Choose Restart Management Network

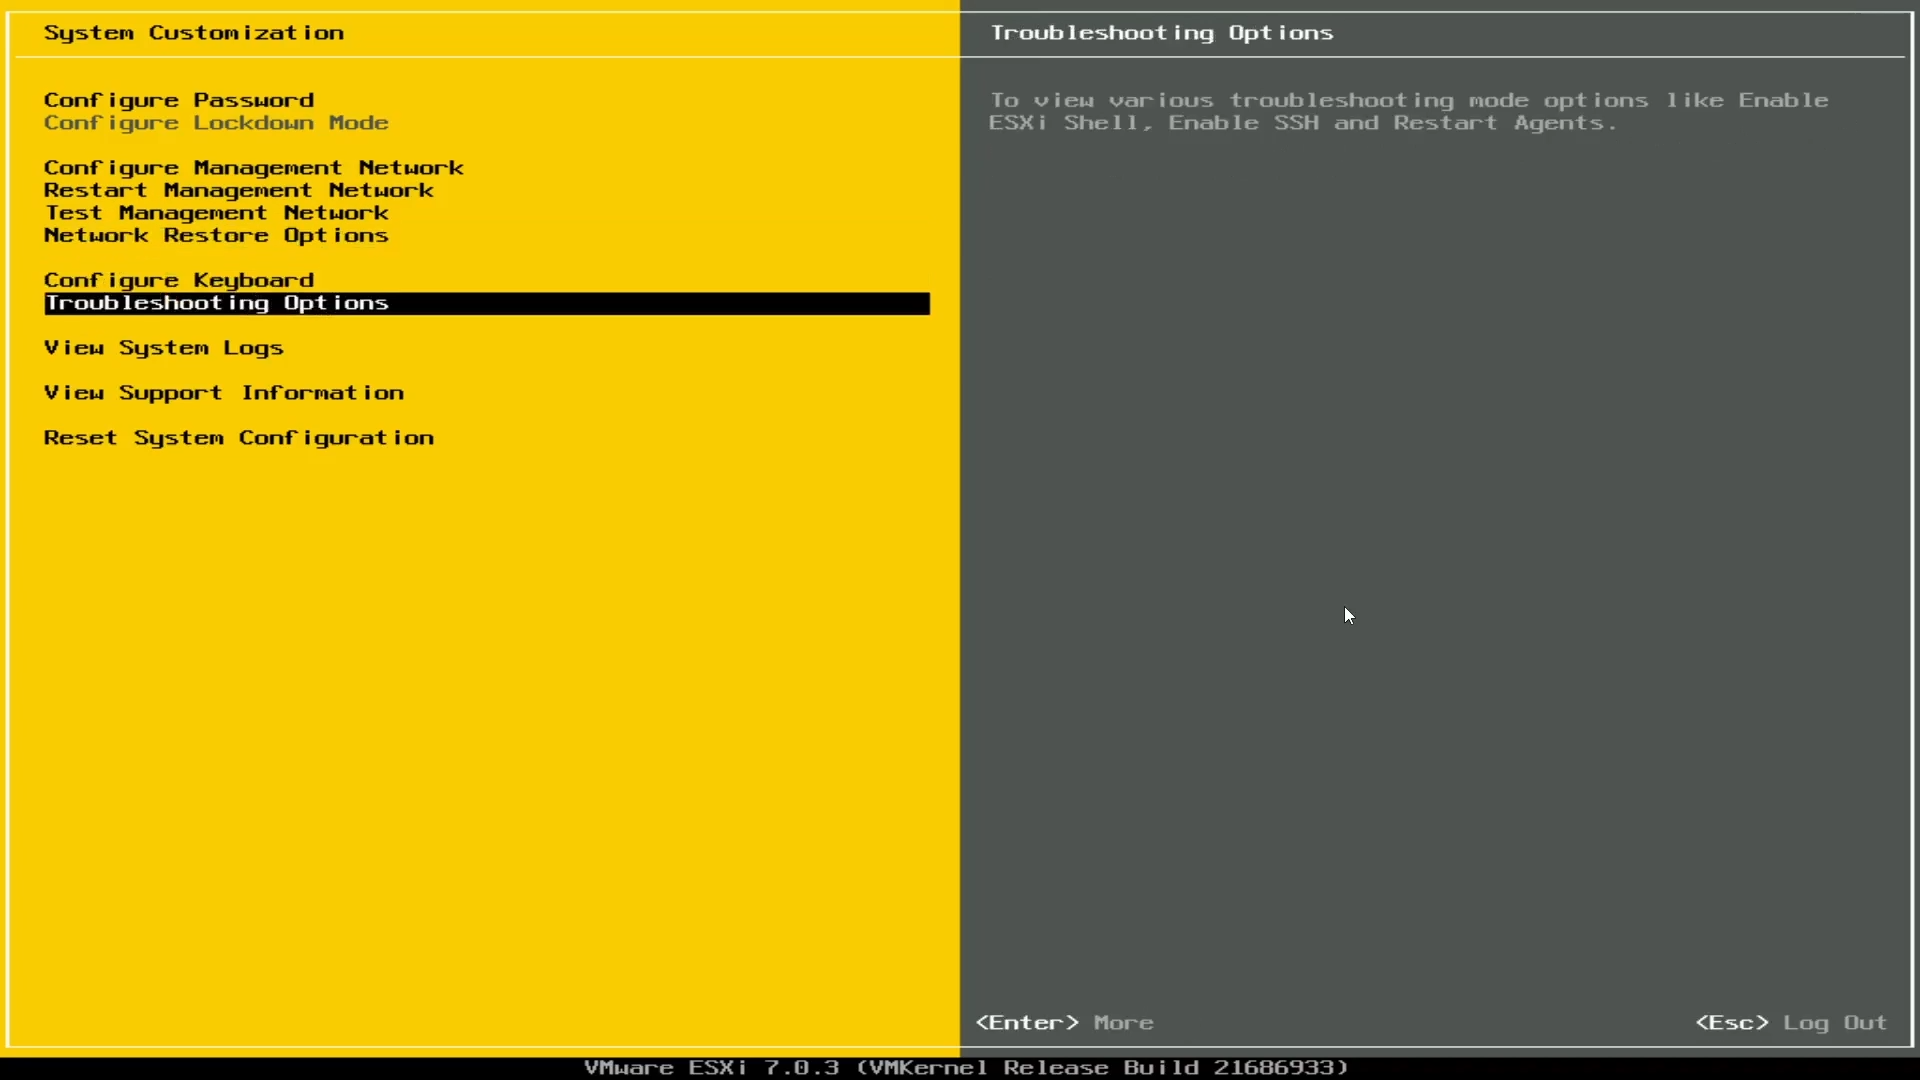(x=239, y=190)
